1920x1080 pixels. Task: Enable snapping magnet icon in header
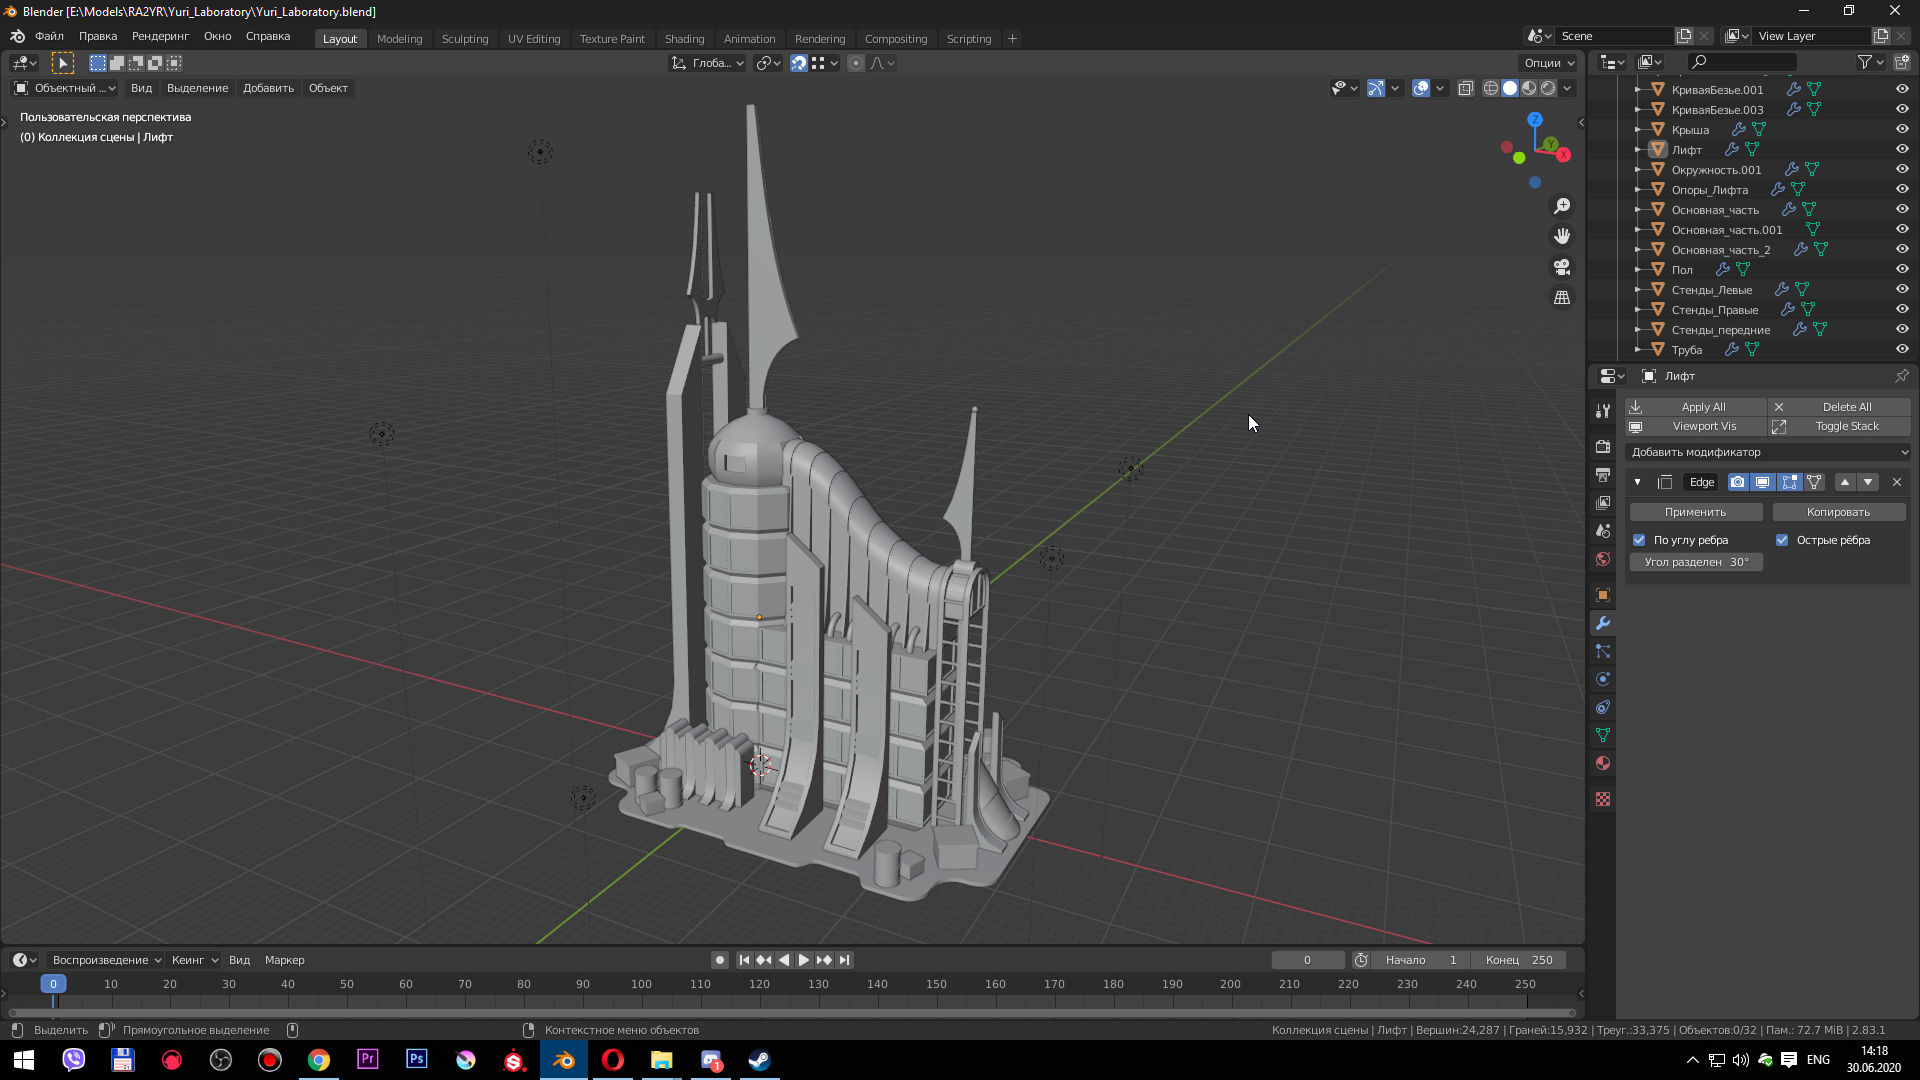point(799,63)
